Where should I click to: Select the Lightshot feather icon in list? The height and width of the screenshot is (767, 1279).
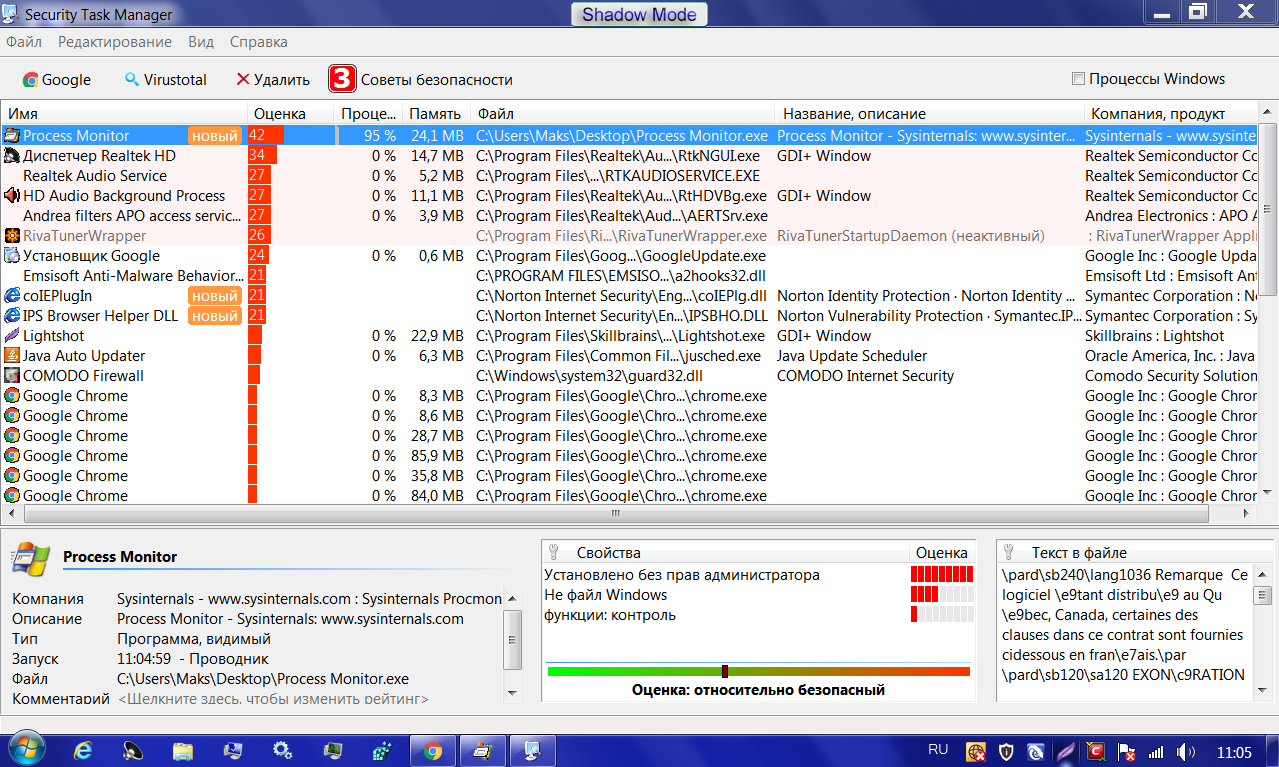[x=12, y=335]
